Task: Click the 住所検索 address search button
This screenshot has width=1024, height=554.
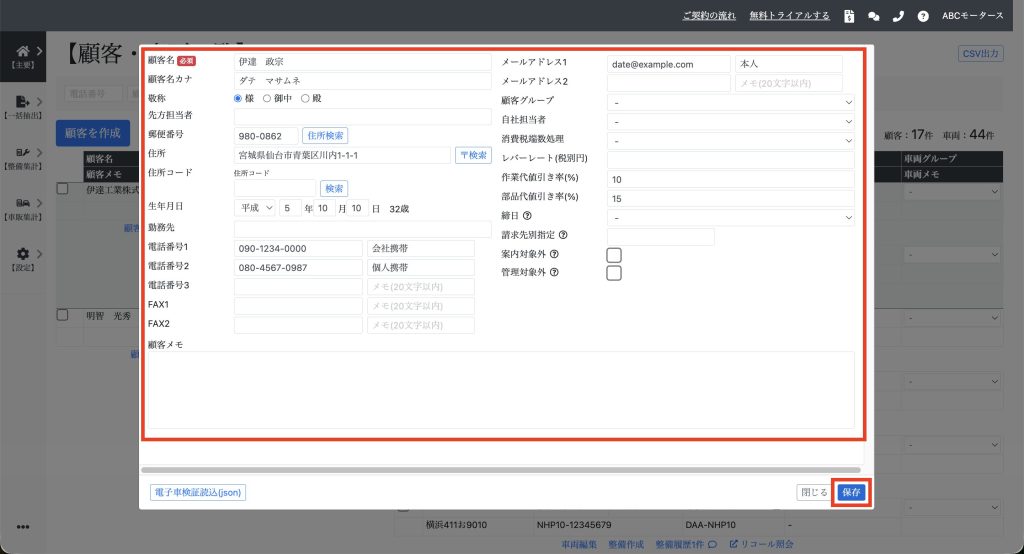Action: point(326,136)
